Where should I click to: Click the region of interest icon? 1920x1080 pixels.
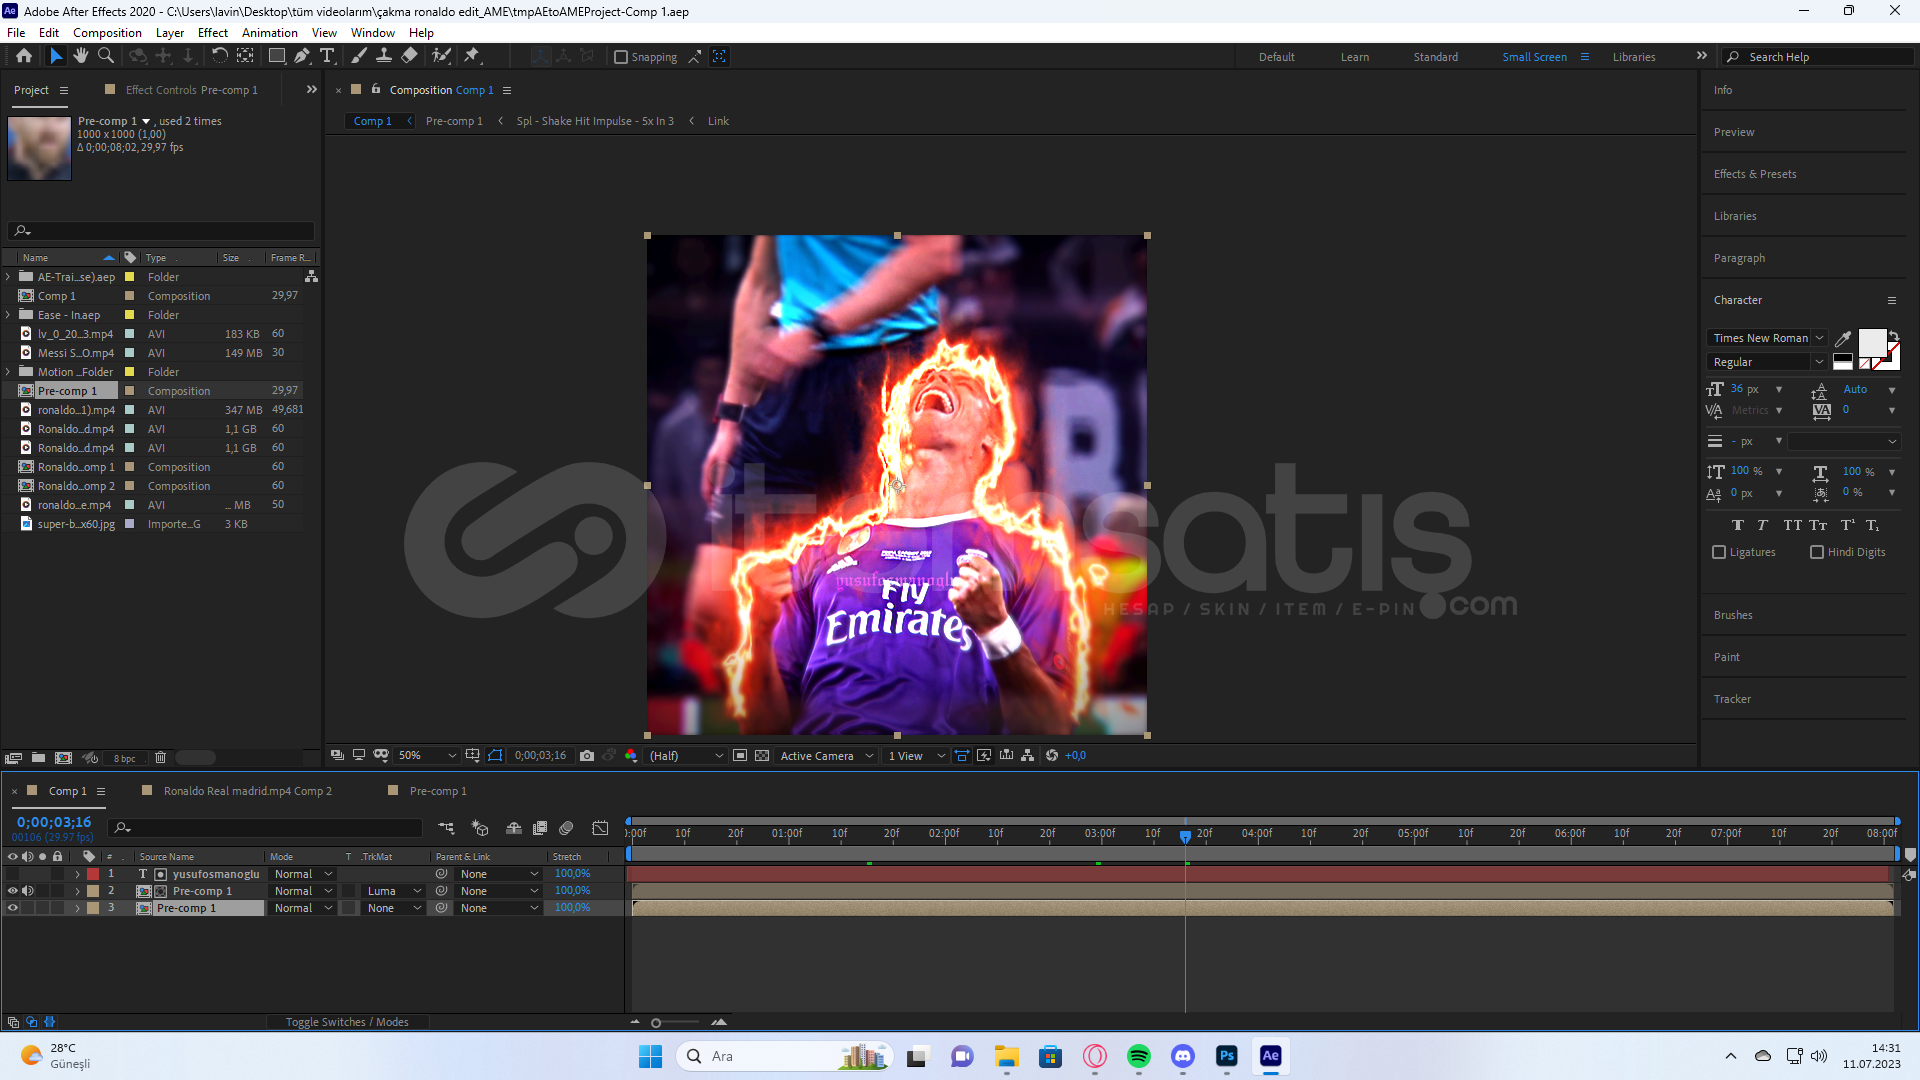click(740, 756)
